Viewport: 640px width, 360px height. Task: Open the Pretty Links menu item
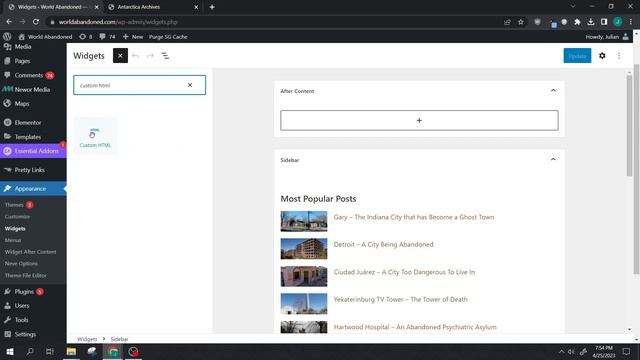29,170
